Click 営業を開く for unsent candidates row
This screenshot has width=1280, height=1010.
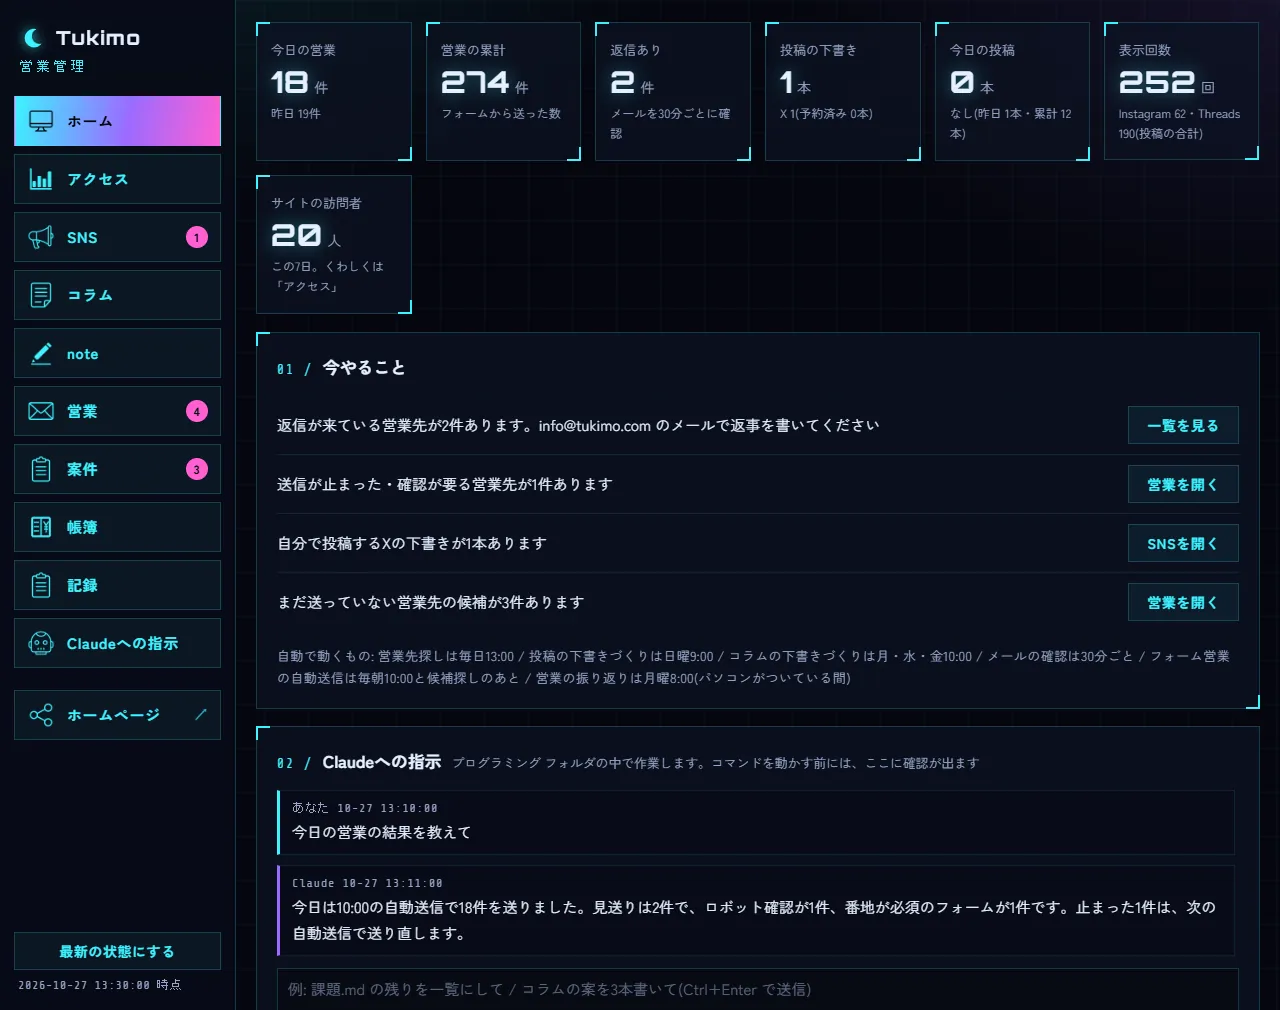(1183, 602)
